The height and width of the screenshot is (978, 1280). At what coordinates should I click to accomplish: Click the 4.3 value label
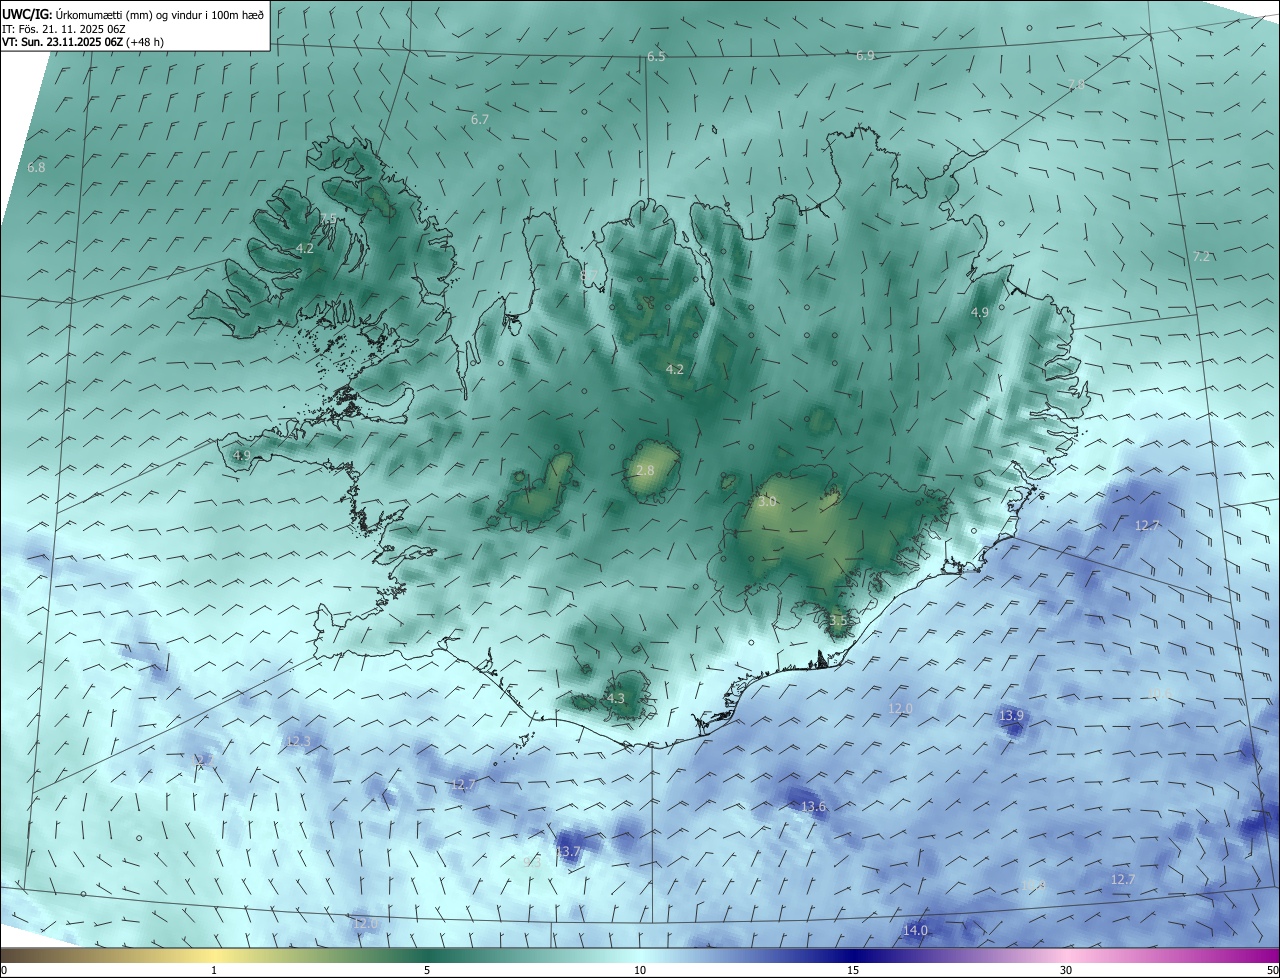coord(616,699)
